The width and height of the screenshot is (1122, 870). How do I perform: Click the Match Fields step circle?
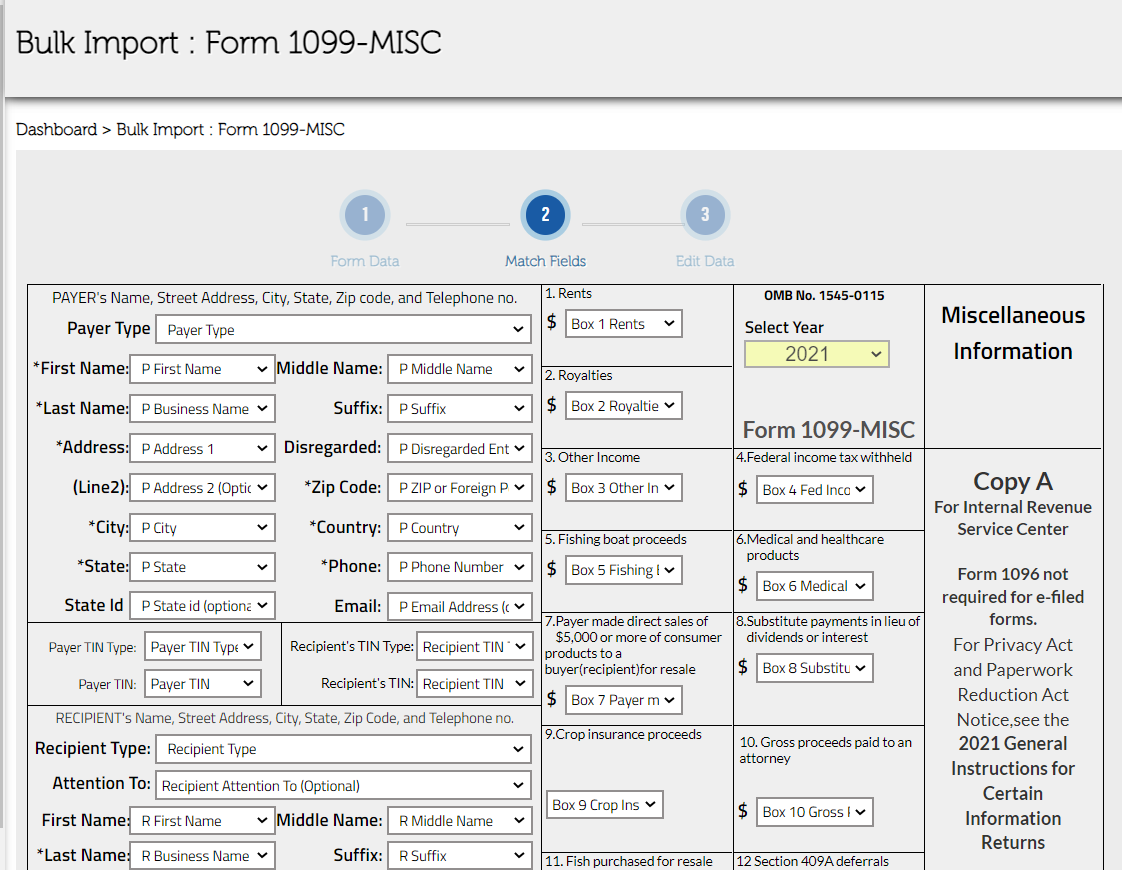[545, 214]
